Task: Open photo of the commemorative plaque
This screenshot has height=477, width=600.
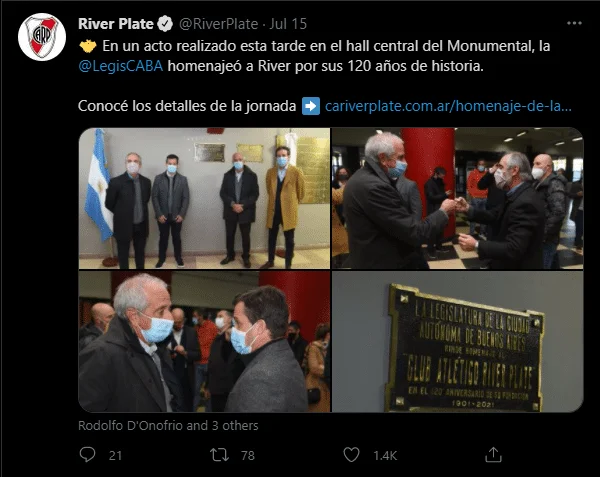Action: [458, 342]
